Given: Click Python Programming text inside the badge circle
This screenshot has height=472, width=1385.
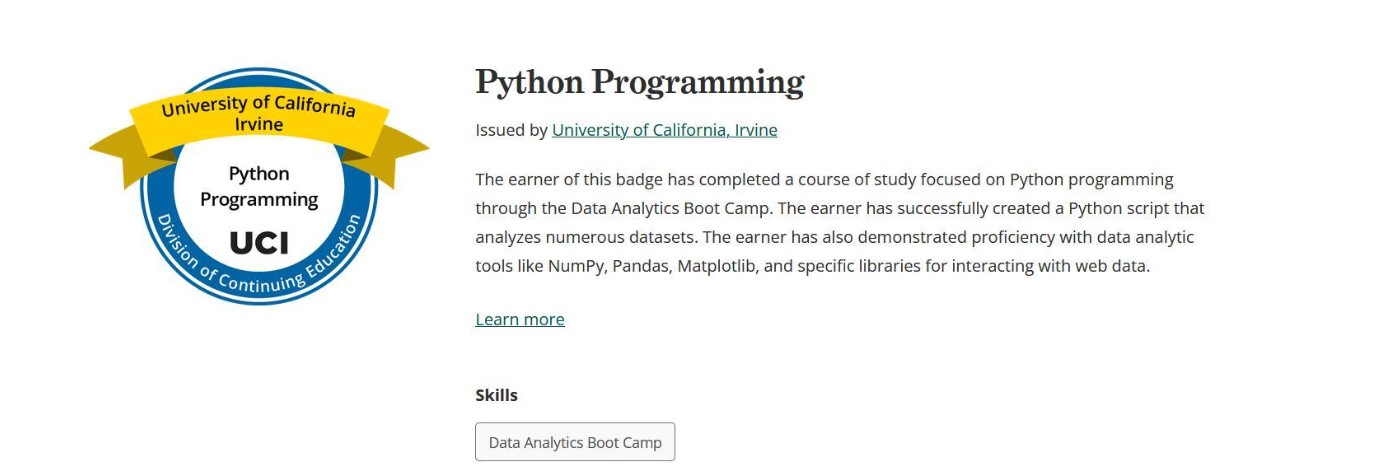Looking at the screenshot, I should coord(258,186).
